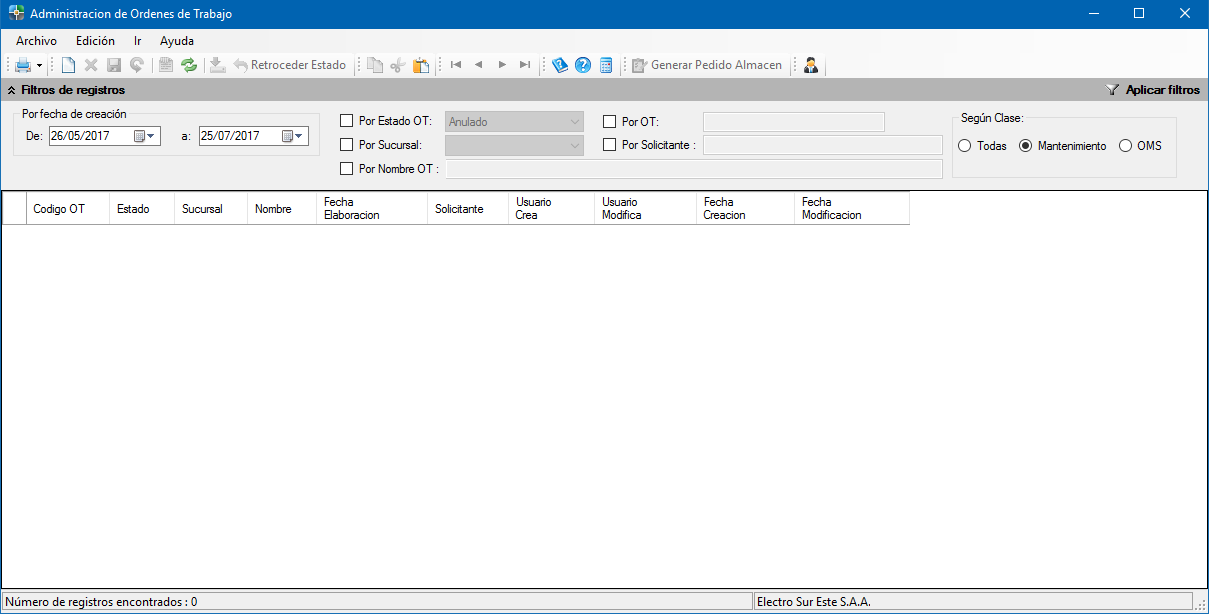
Task: Click the download tray toolbar icon
Action: [218, 65]
